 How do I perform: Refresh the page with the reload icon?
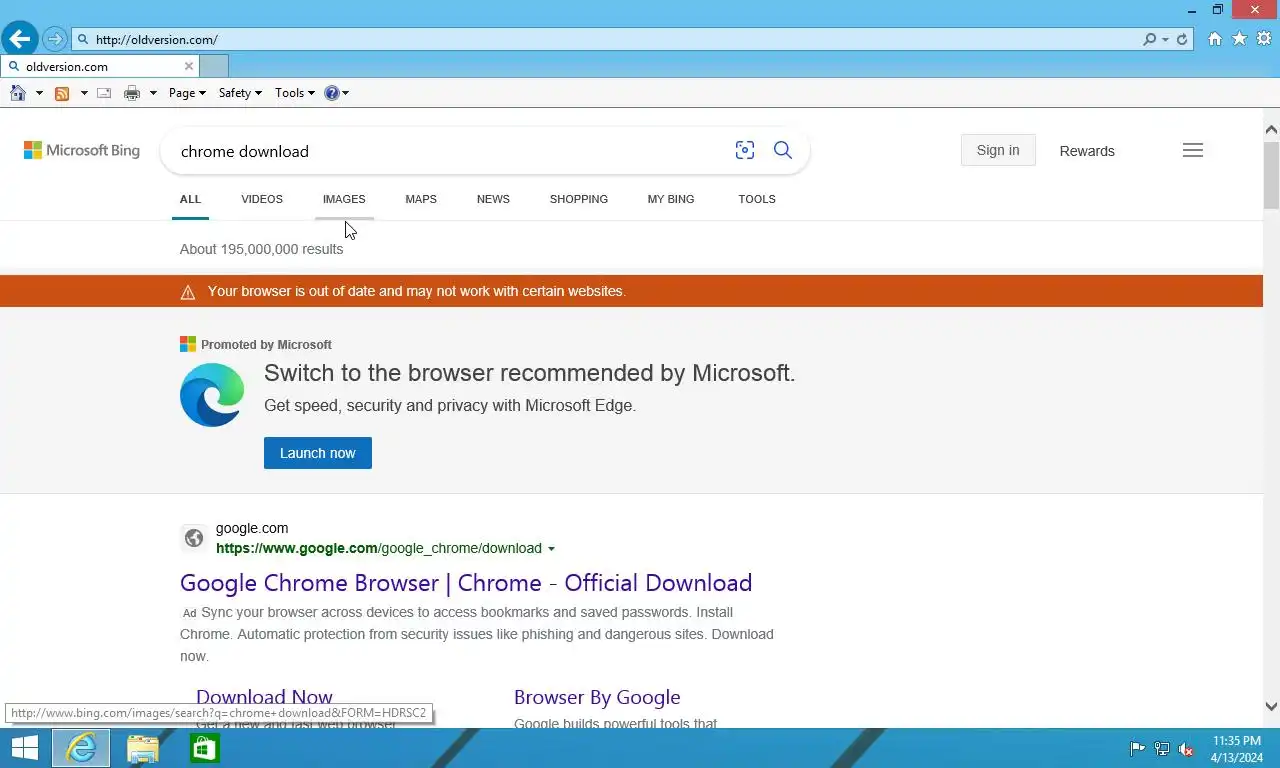point(1182,40)
